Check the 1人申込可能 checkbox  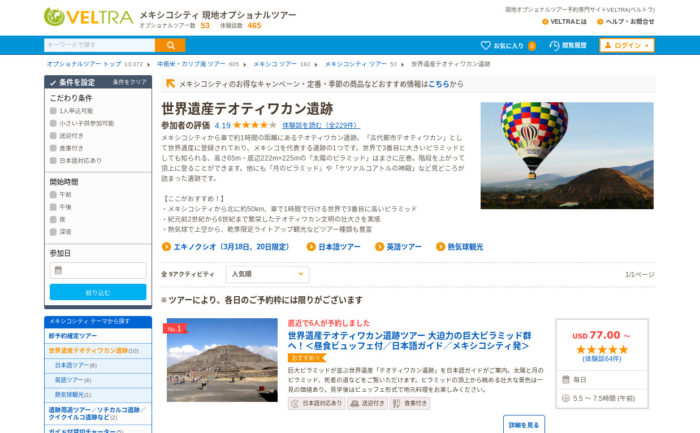53,110
